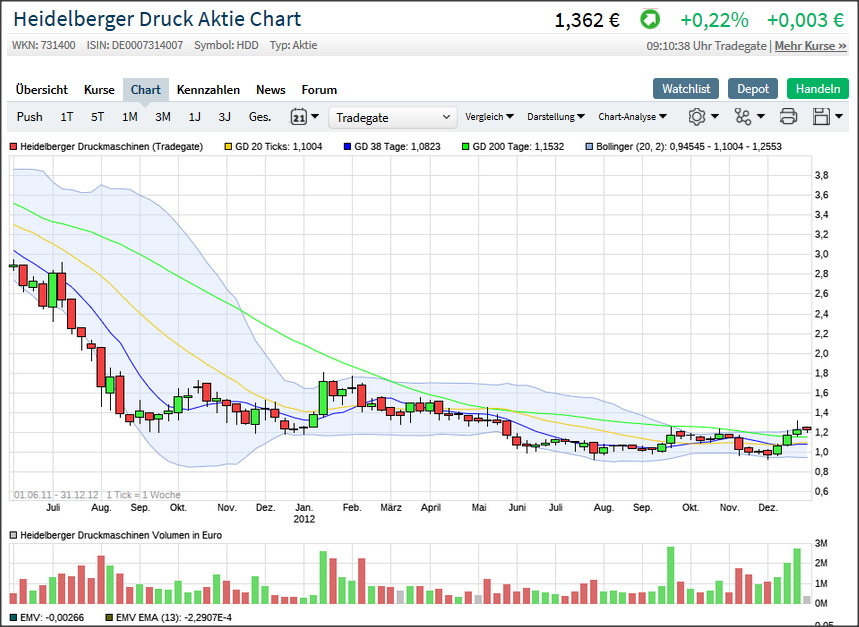Add stock to Watchlist
Viewport: 859px width, 627px height.
coord(686,89)
